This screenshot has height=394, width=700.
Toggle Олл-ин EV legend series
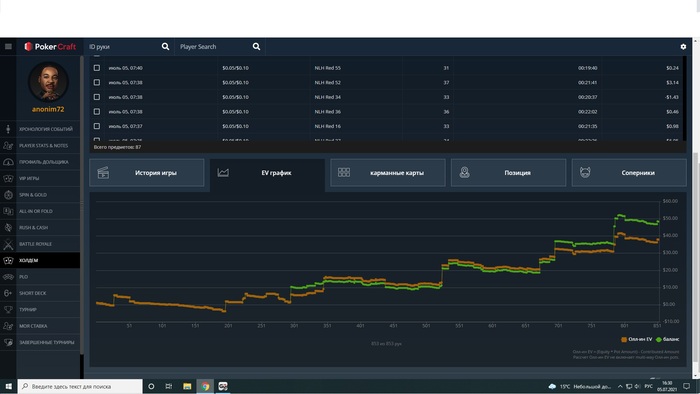(x=637, y=340)
